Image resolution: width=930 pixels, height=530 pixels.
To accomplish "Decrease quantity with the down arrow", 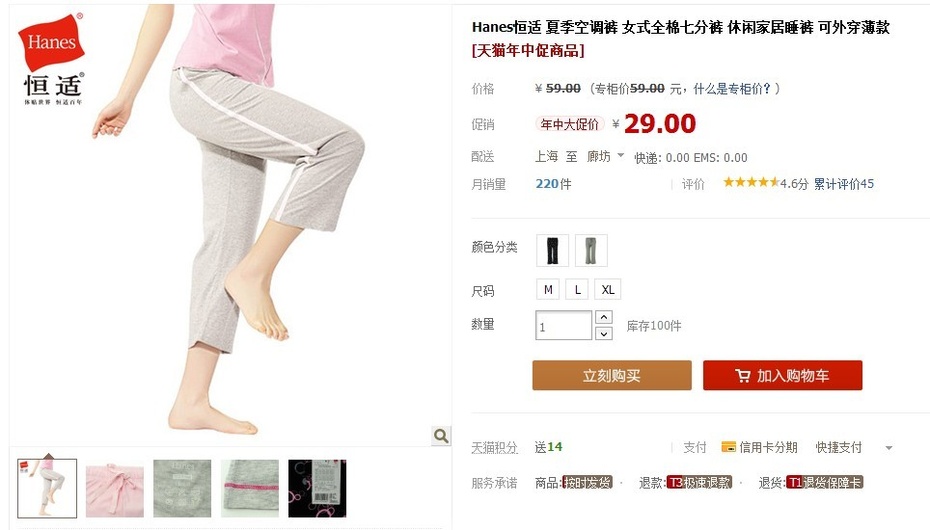I will pos(603,334).
